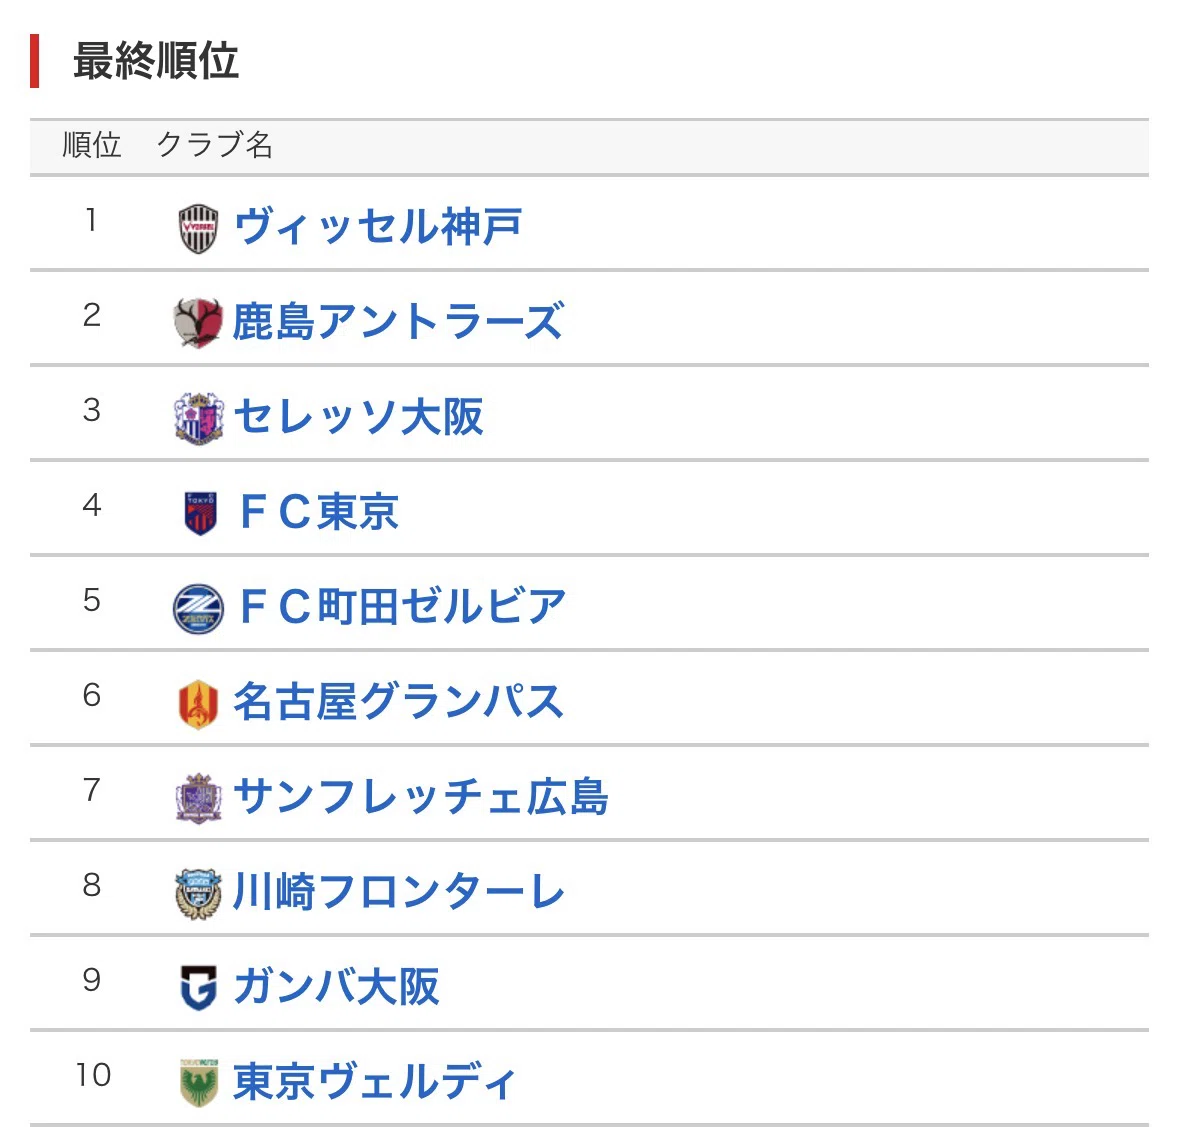
Task: Open the ヴィッセル神戸 club link
Action: [x=378, y=226]
